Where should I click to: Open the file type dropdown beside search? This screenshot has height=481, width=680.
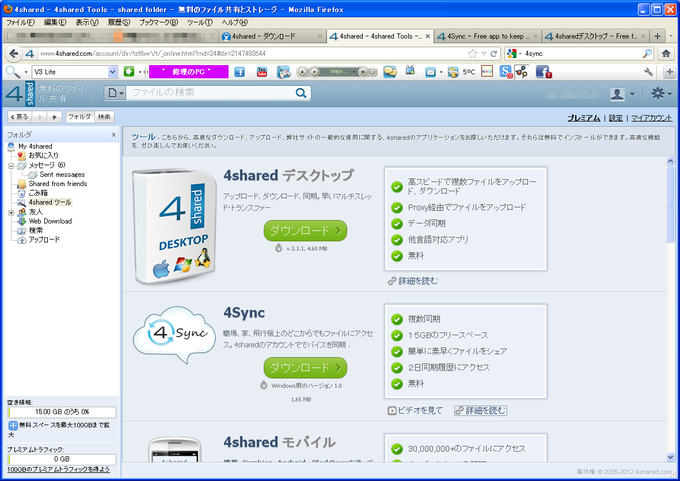115,93
